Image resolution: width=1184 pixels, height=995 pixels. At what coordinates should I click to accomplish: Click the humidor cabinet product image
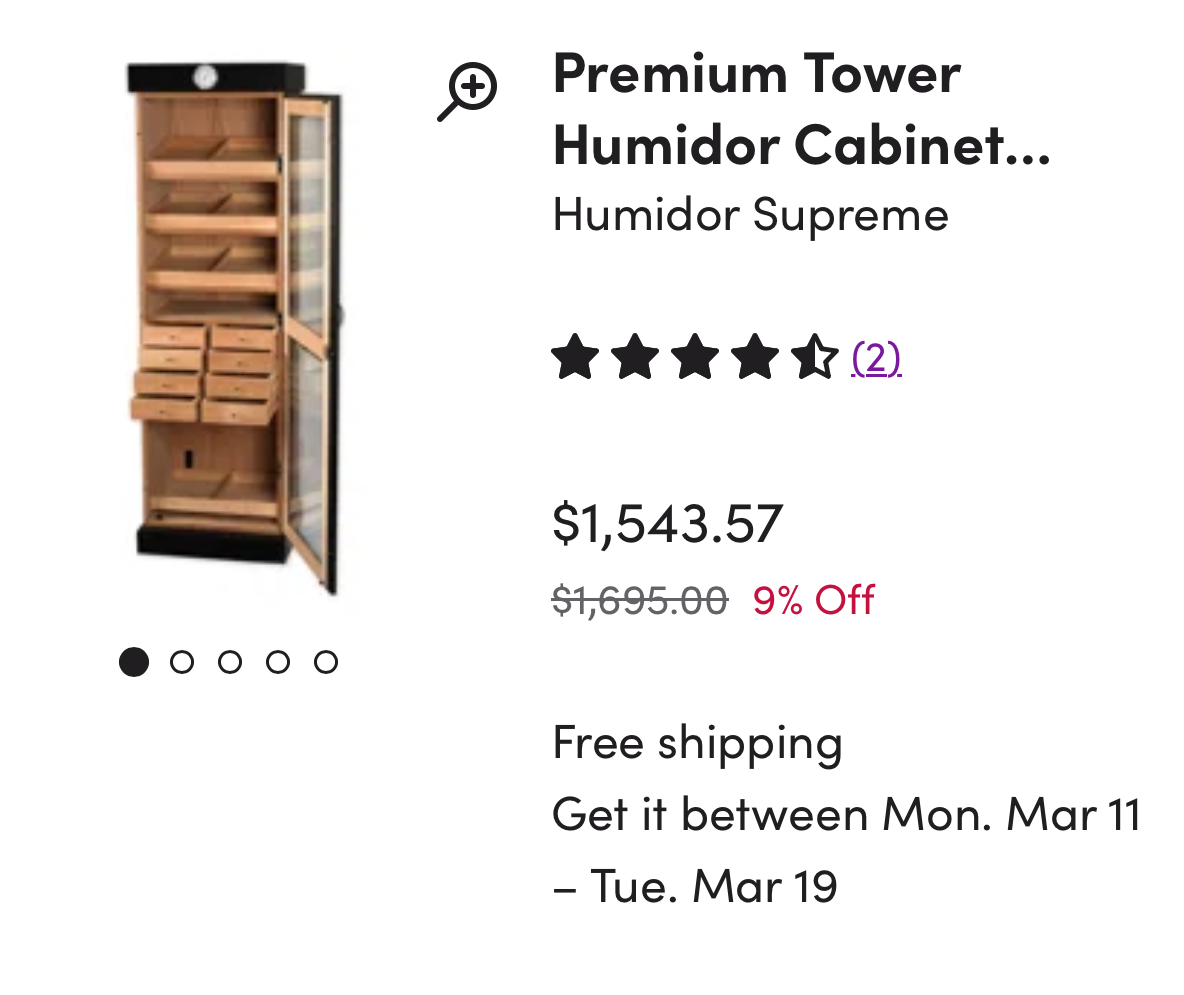coord(234,328)
